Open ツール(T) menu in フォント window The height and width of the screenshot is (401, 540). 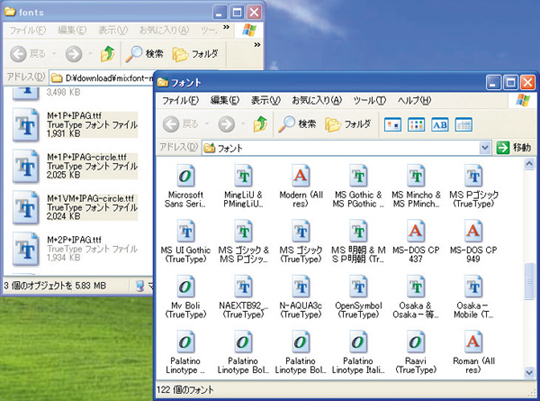(370, 101)
